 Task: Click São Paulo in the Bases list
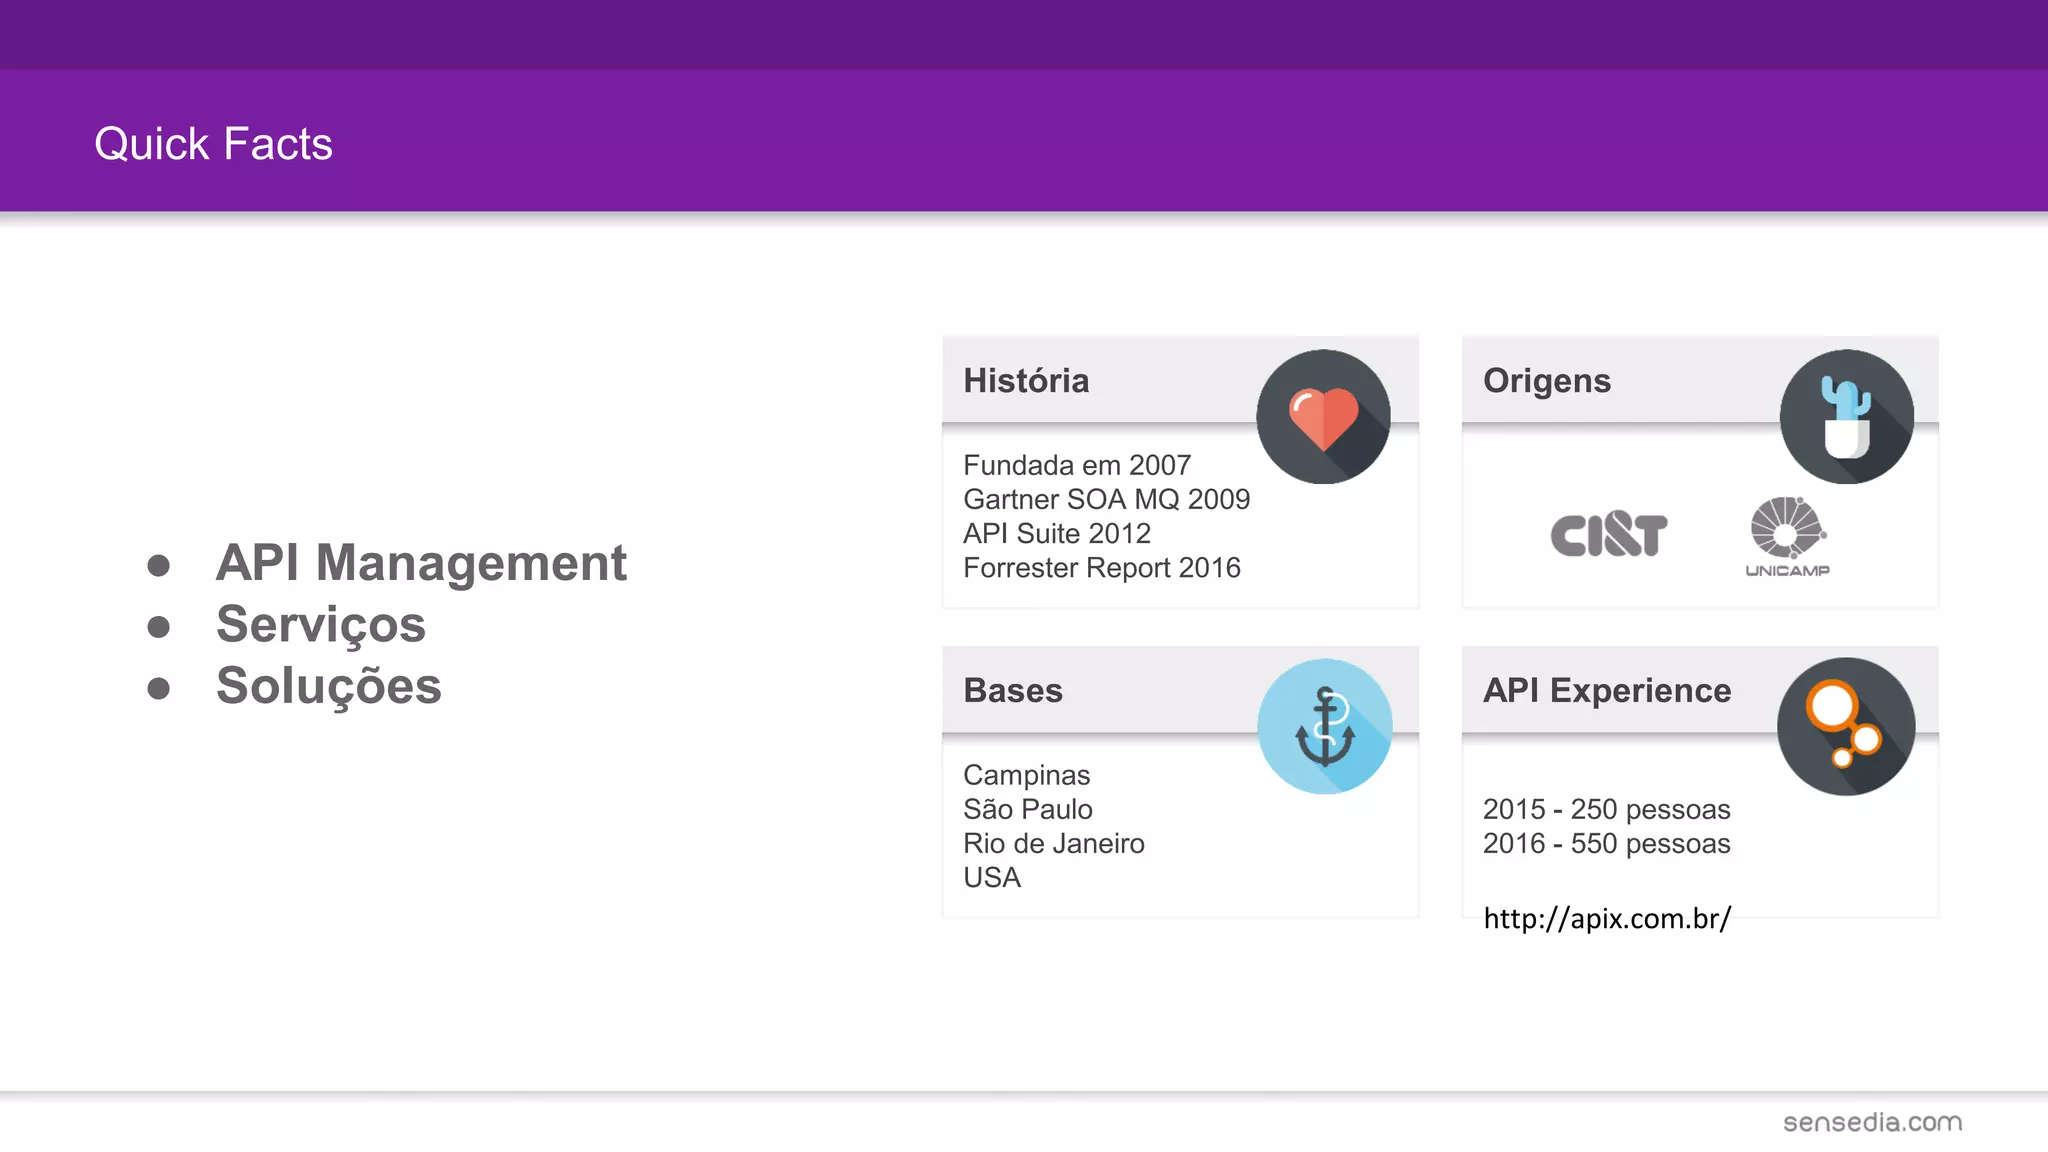(x=1028, y=809)
